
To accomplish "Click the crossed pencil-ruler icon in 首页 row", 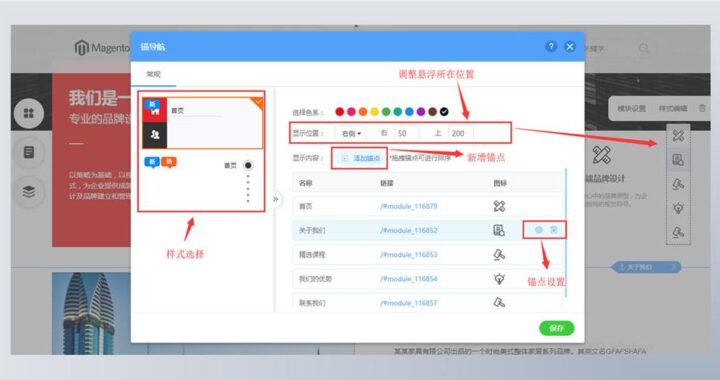I will [x=499, y=206].
